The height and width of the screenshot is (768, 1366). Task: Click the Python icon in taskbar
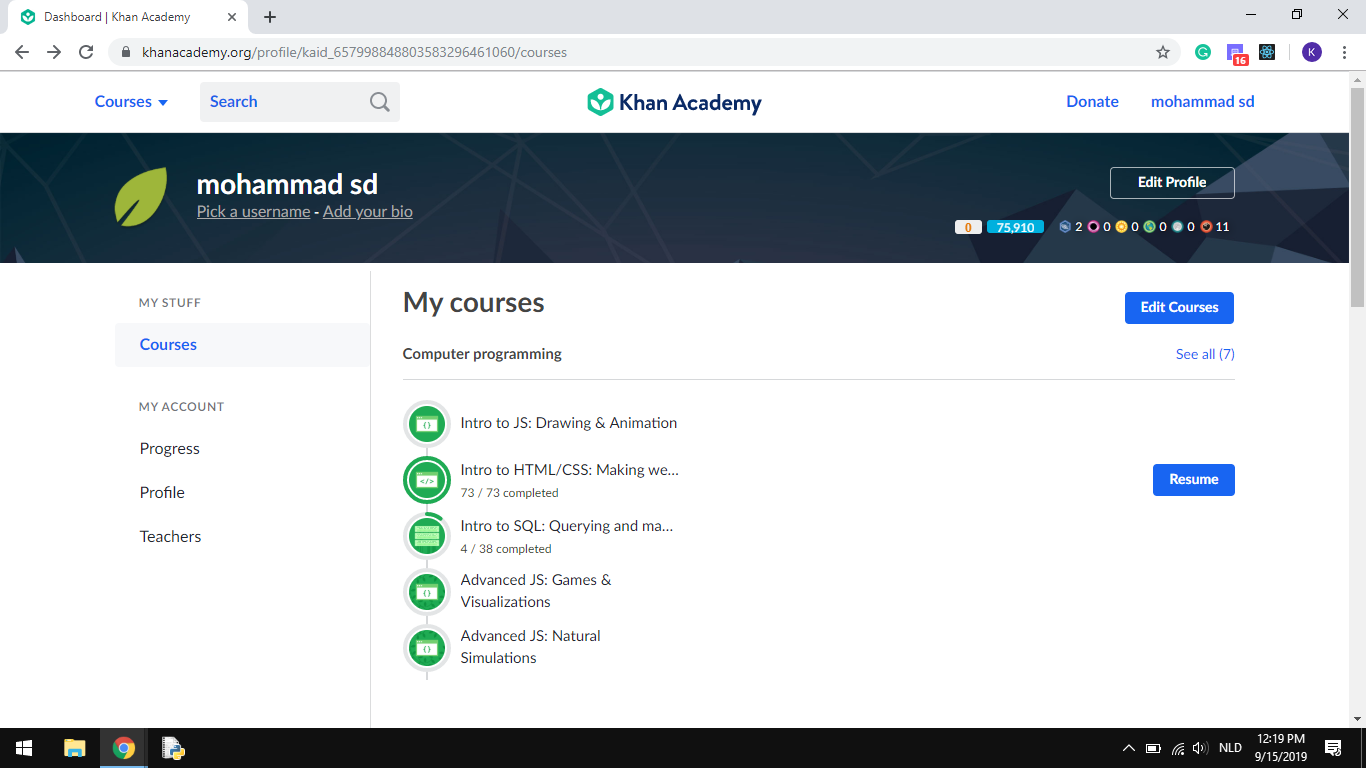(173, 748)
